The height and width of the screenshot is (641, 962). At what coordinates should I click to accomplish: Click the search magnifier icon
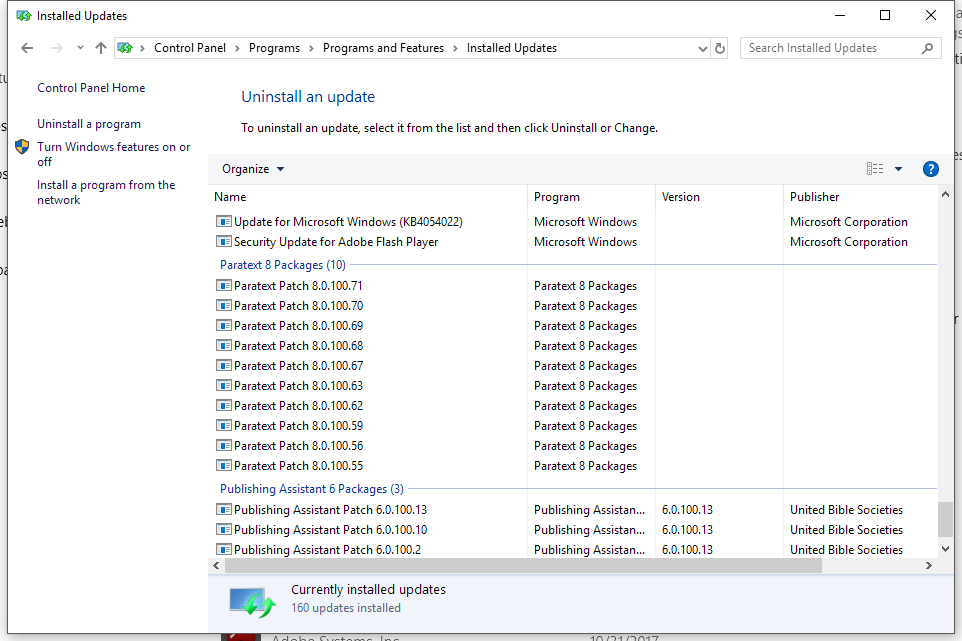coord(928,48)
